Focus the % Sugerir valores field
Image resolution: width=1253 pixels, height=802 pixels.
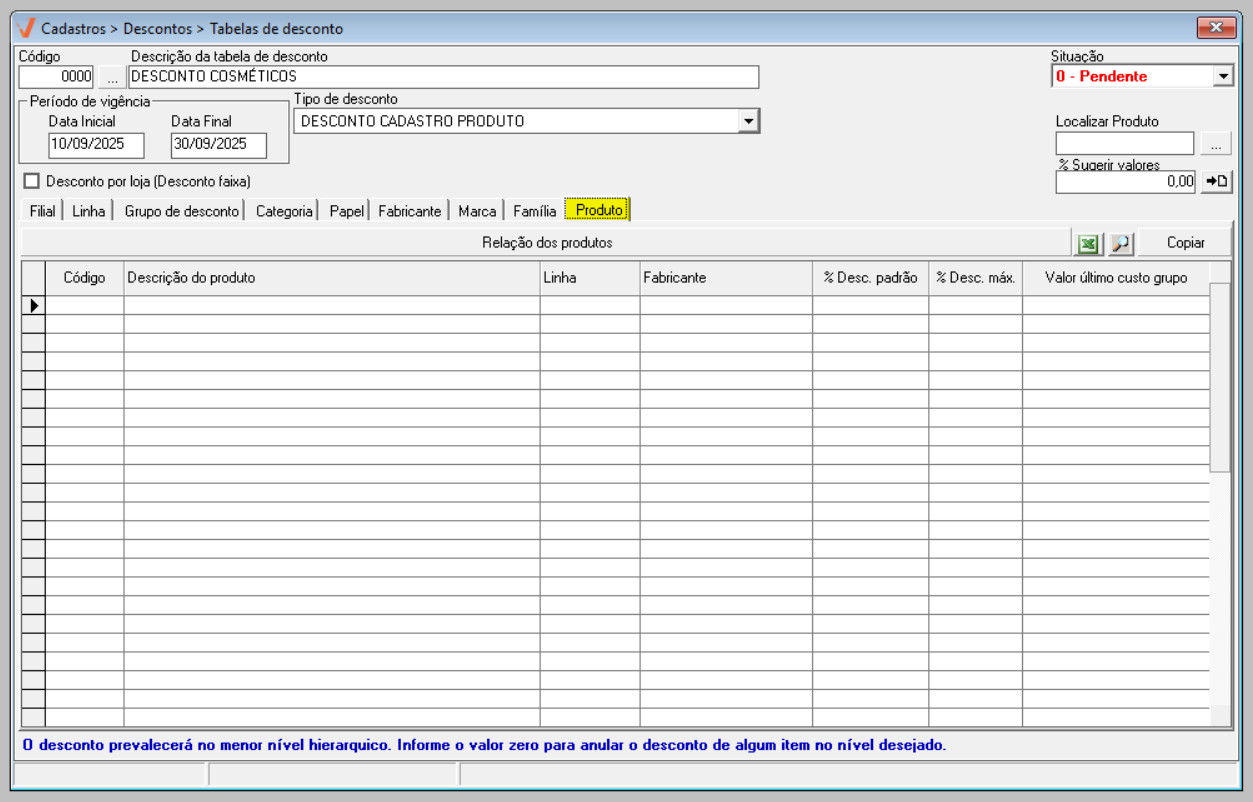pos(1125,181)
